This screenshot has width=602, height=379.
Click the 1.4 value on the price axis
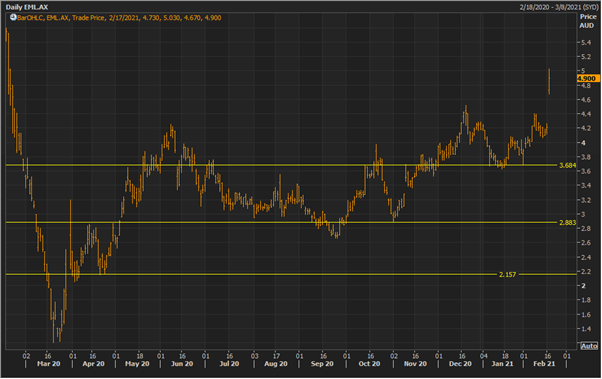coord(586,329)
